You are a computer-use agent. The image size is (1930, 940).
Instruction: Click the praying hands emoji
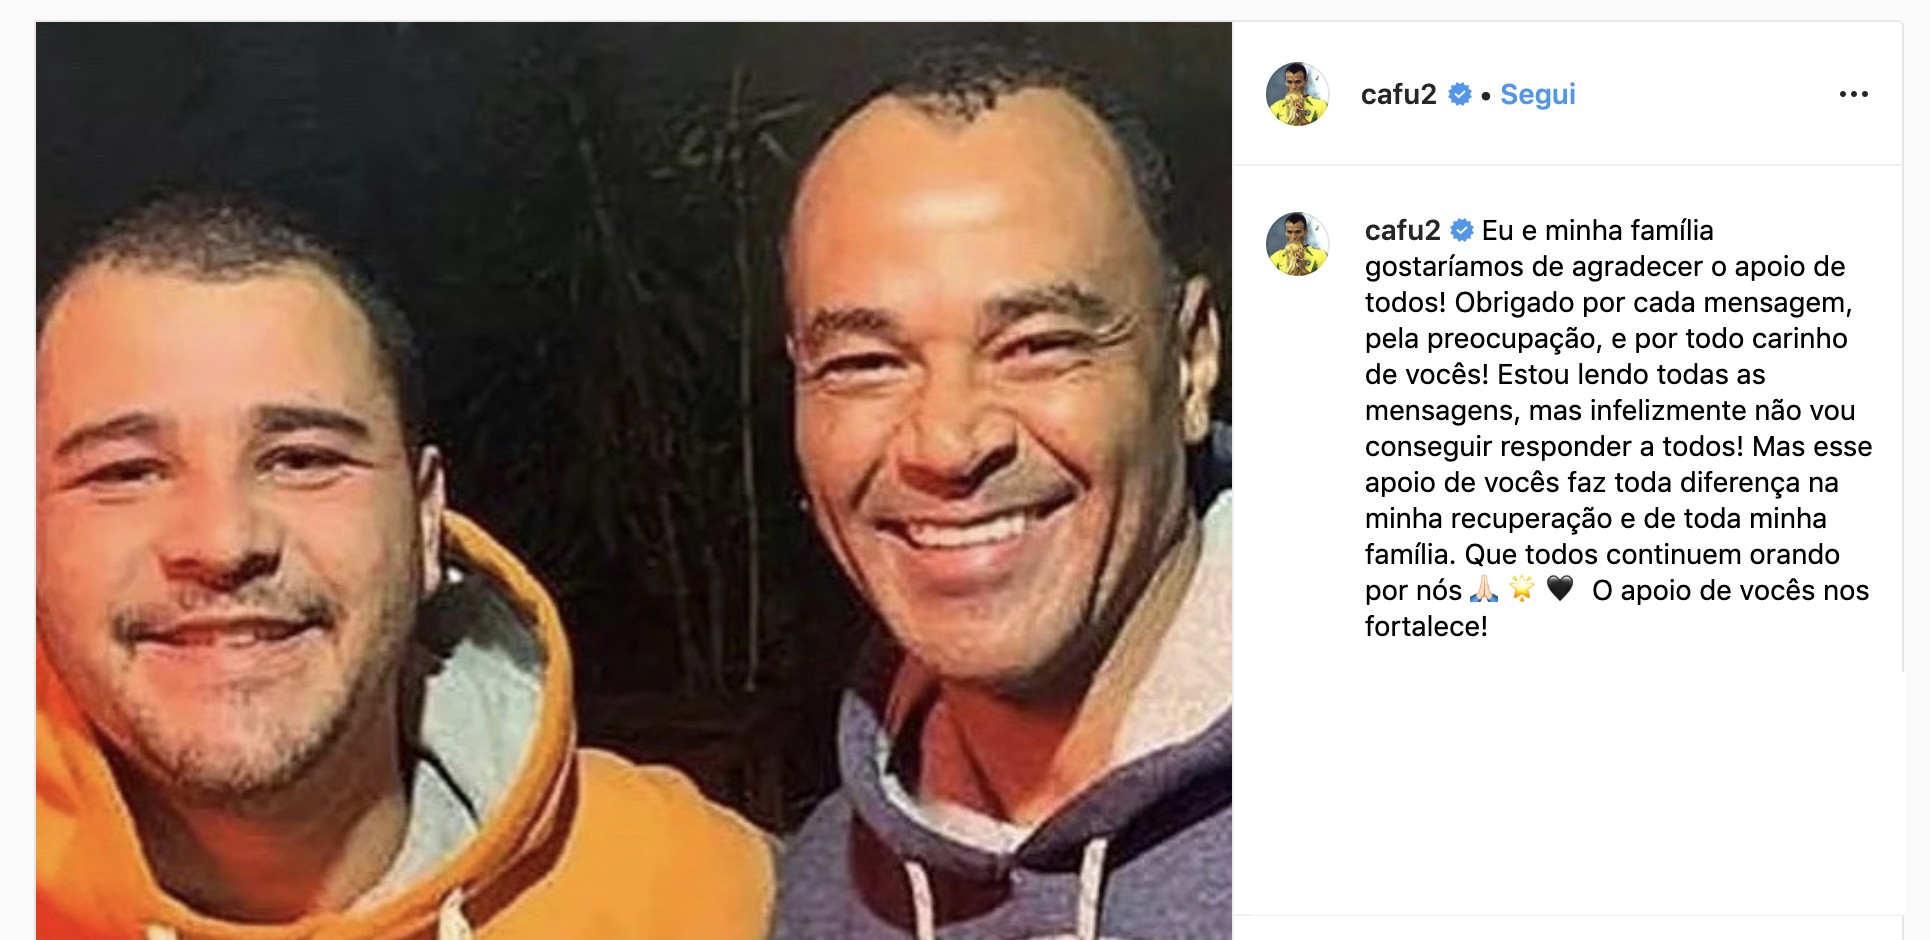[1484, 589]
